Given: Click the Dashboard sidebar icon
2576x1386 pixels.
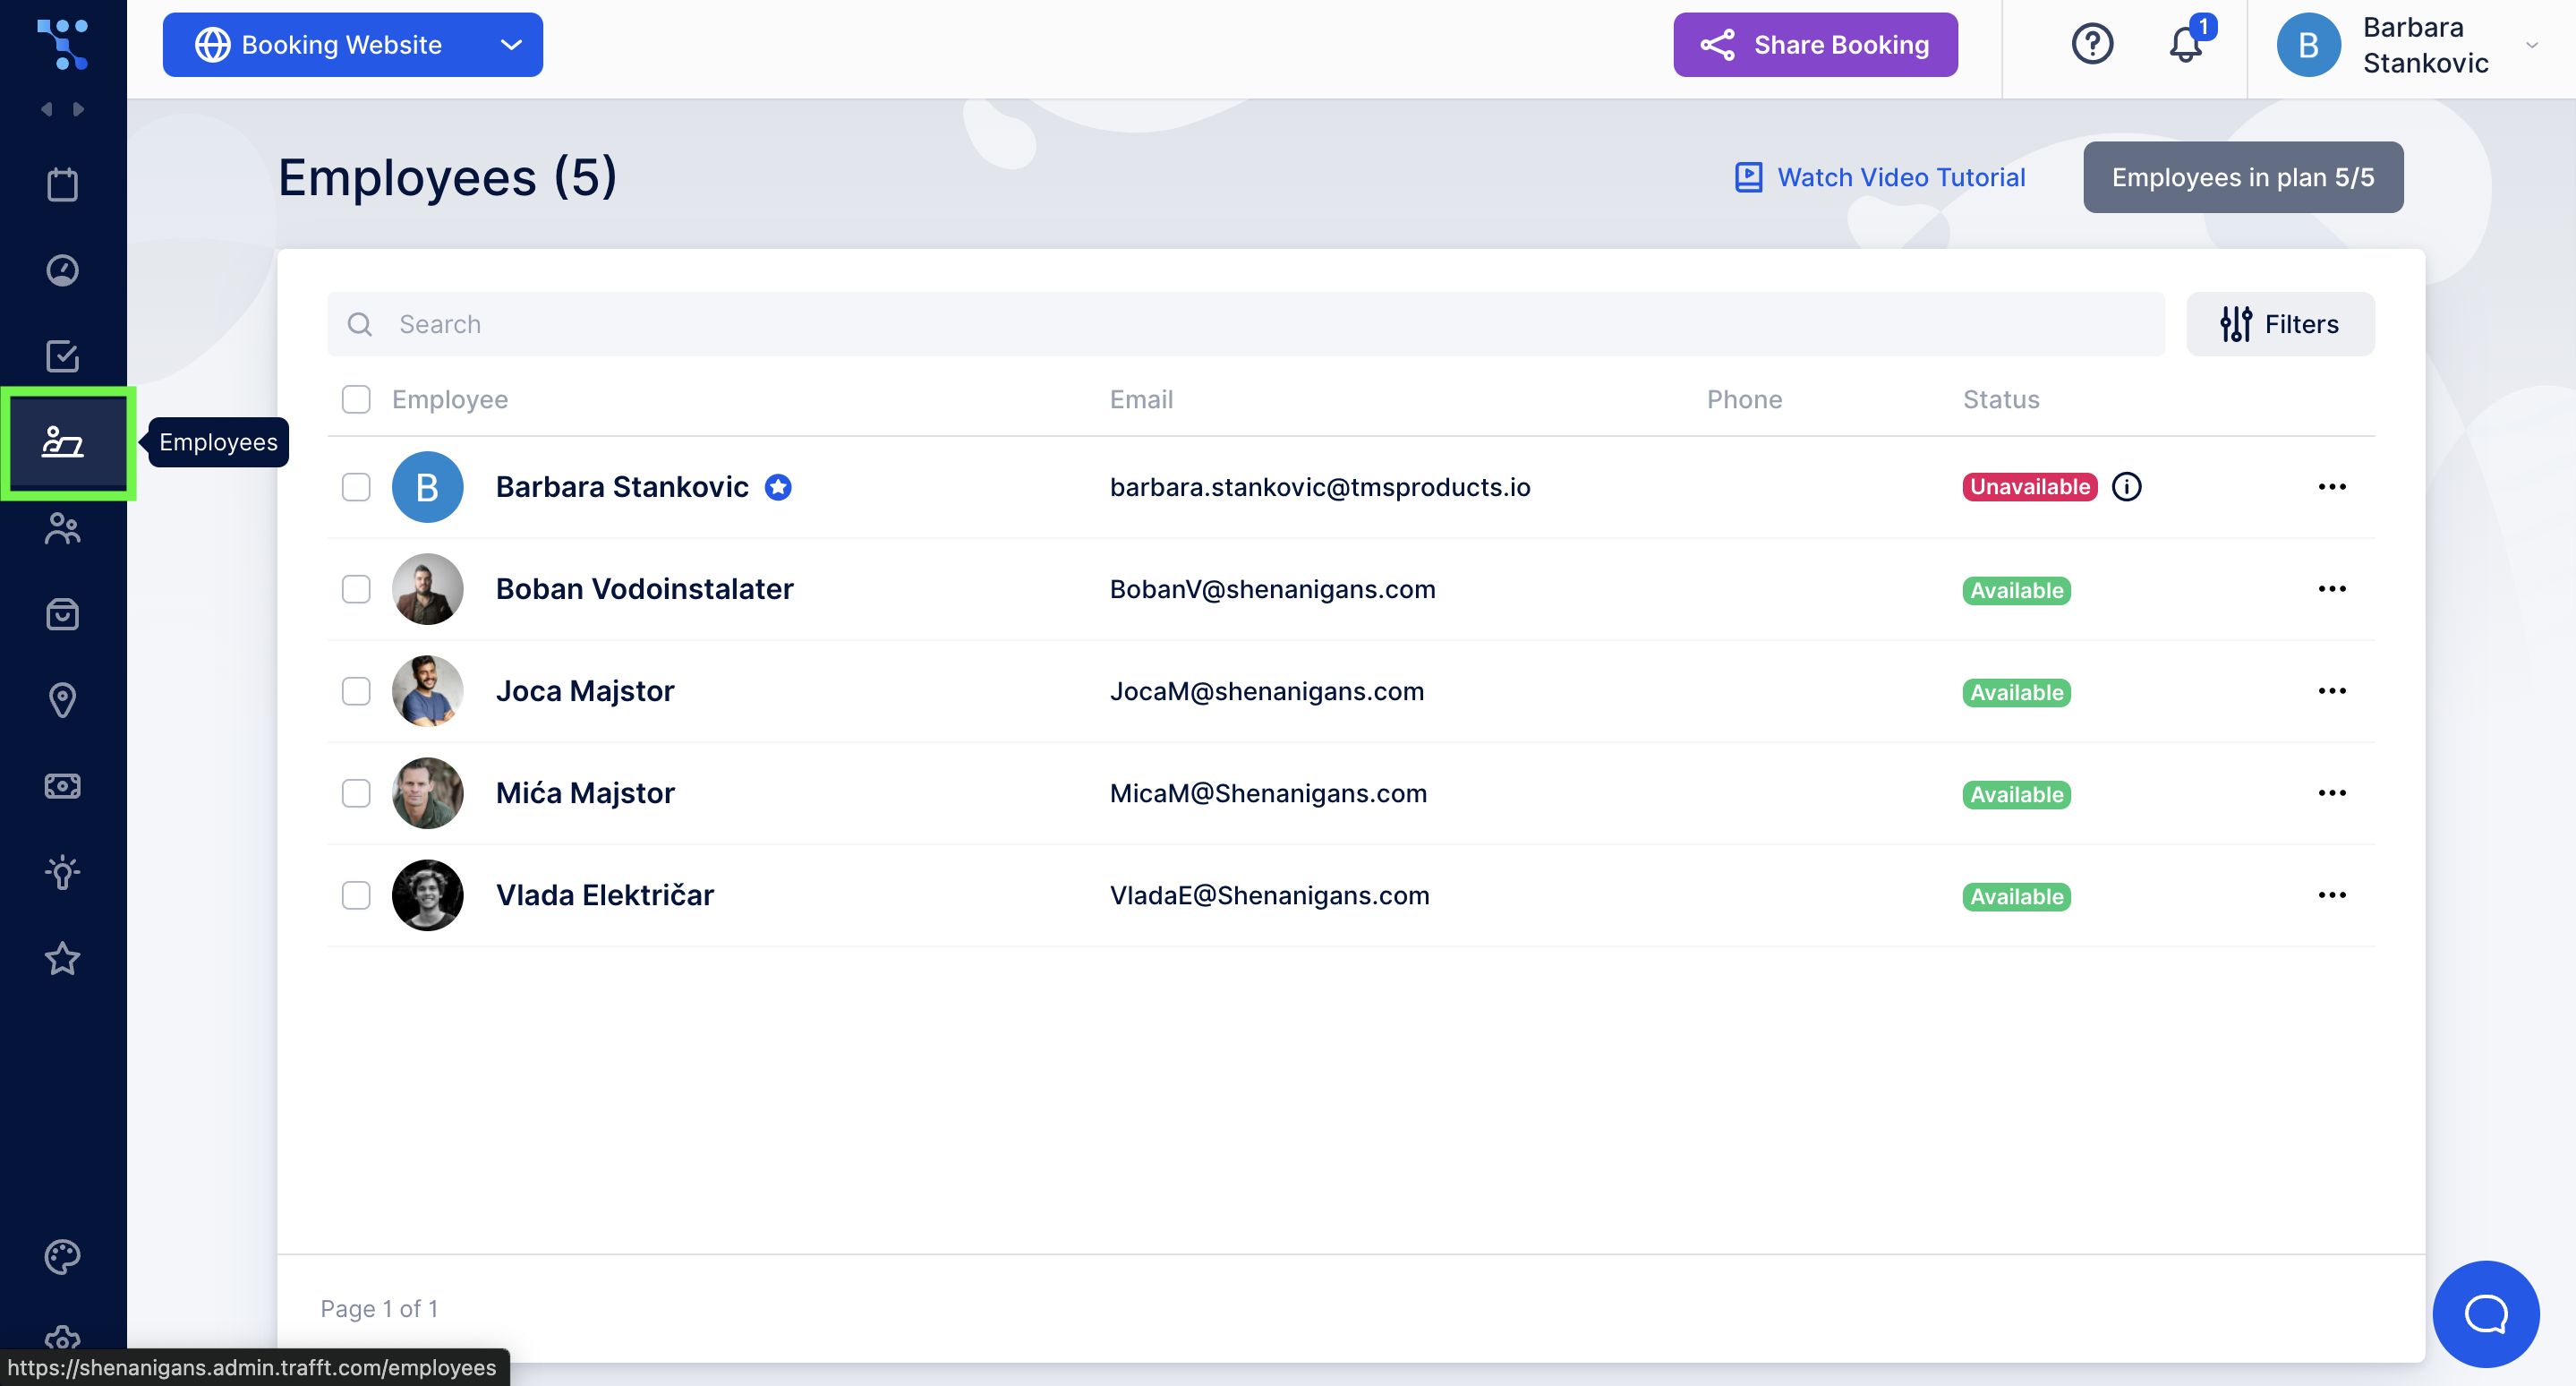Looking at the screenshot, I should click(x=64, y=269).
